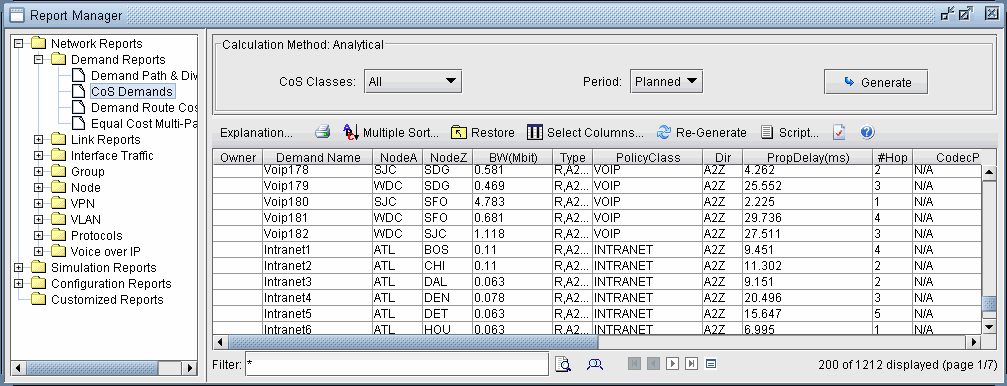
Task: Click tree panel horizontal scrollbar right arrow
Action: [x=189, y=368]
